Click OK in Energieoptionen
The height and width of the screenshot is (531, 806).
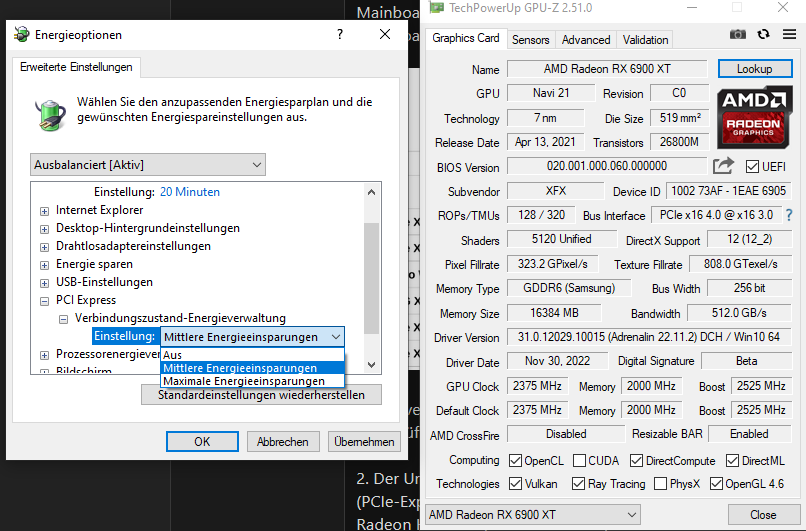(x=202, y=442)
